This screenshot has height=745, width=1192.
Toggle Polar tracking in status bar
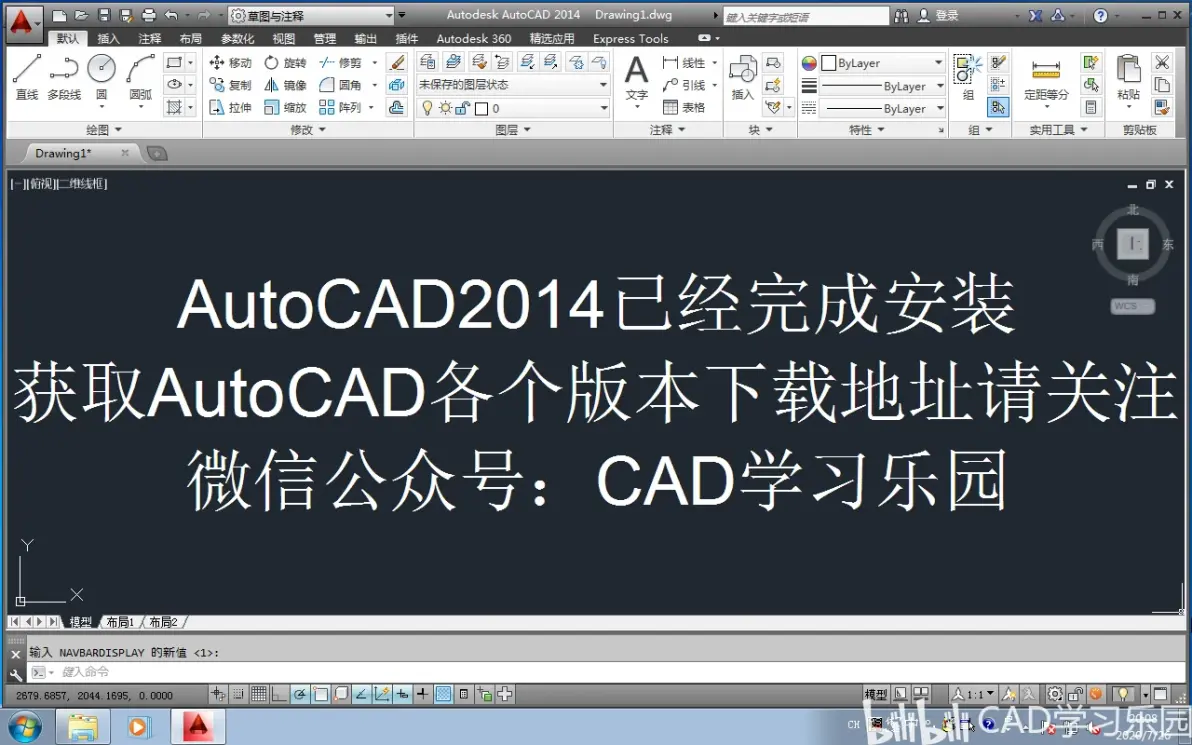pyautogui.click(x=300, y=694)
